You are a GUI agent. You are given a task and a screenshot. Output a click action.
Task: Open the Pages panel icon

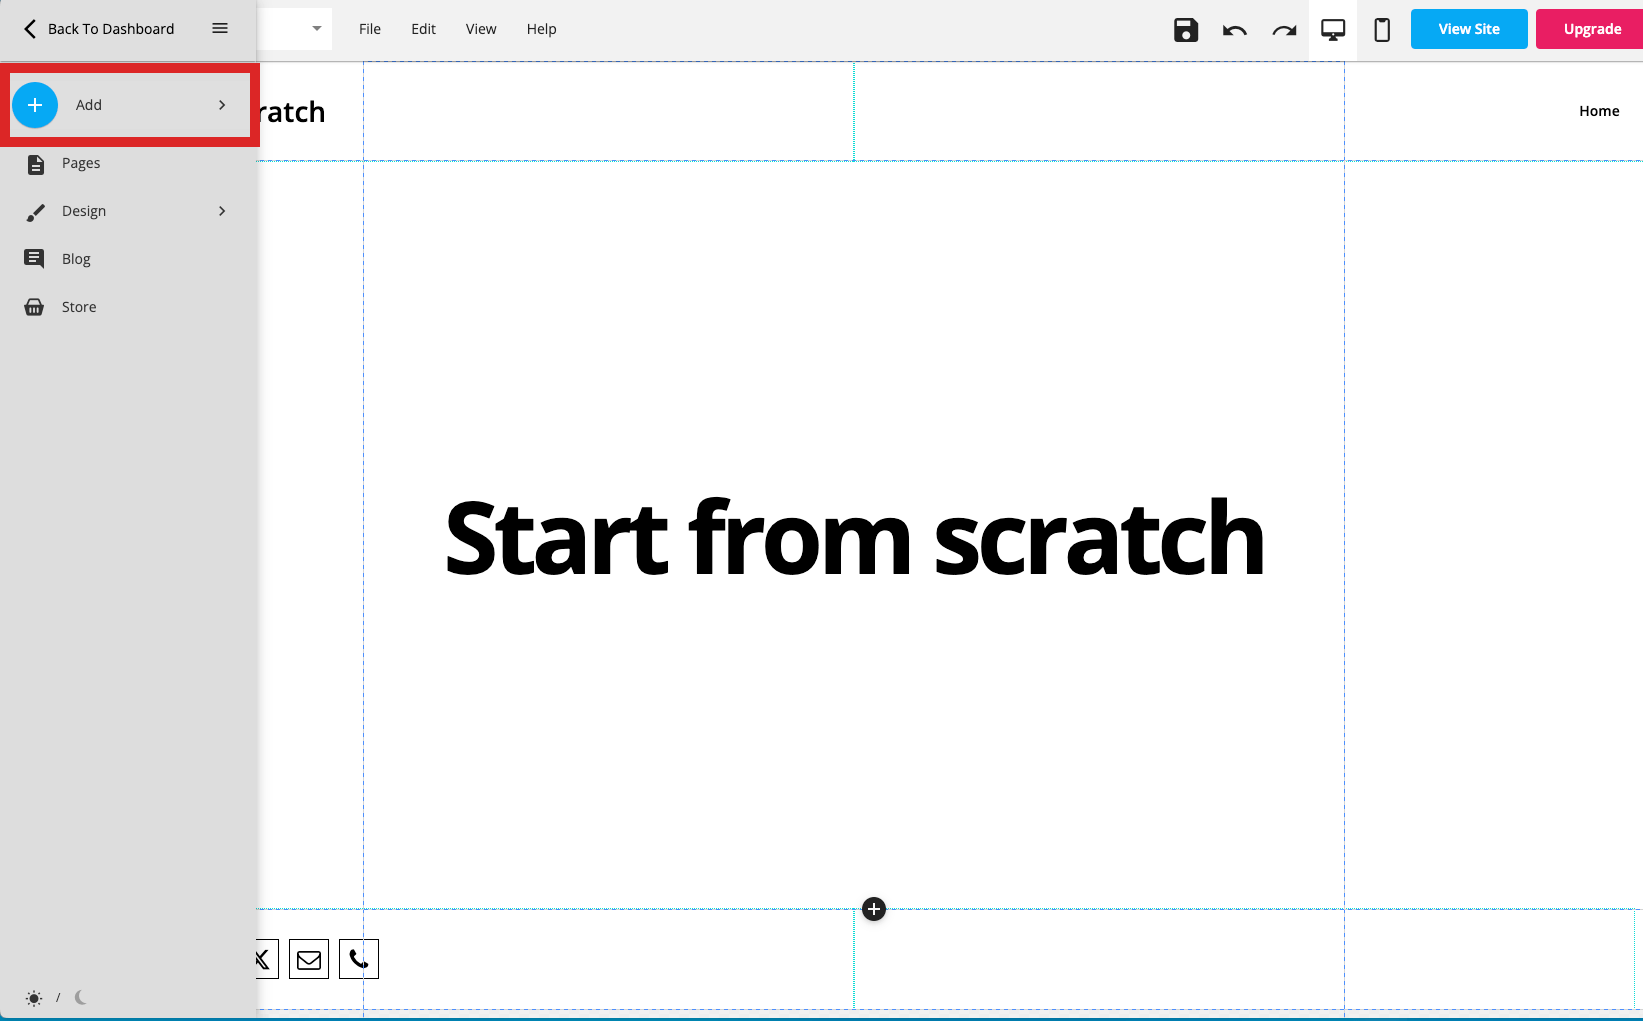35,164
